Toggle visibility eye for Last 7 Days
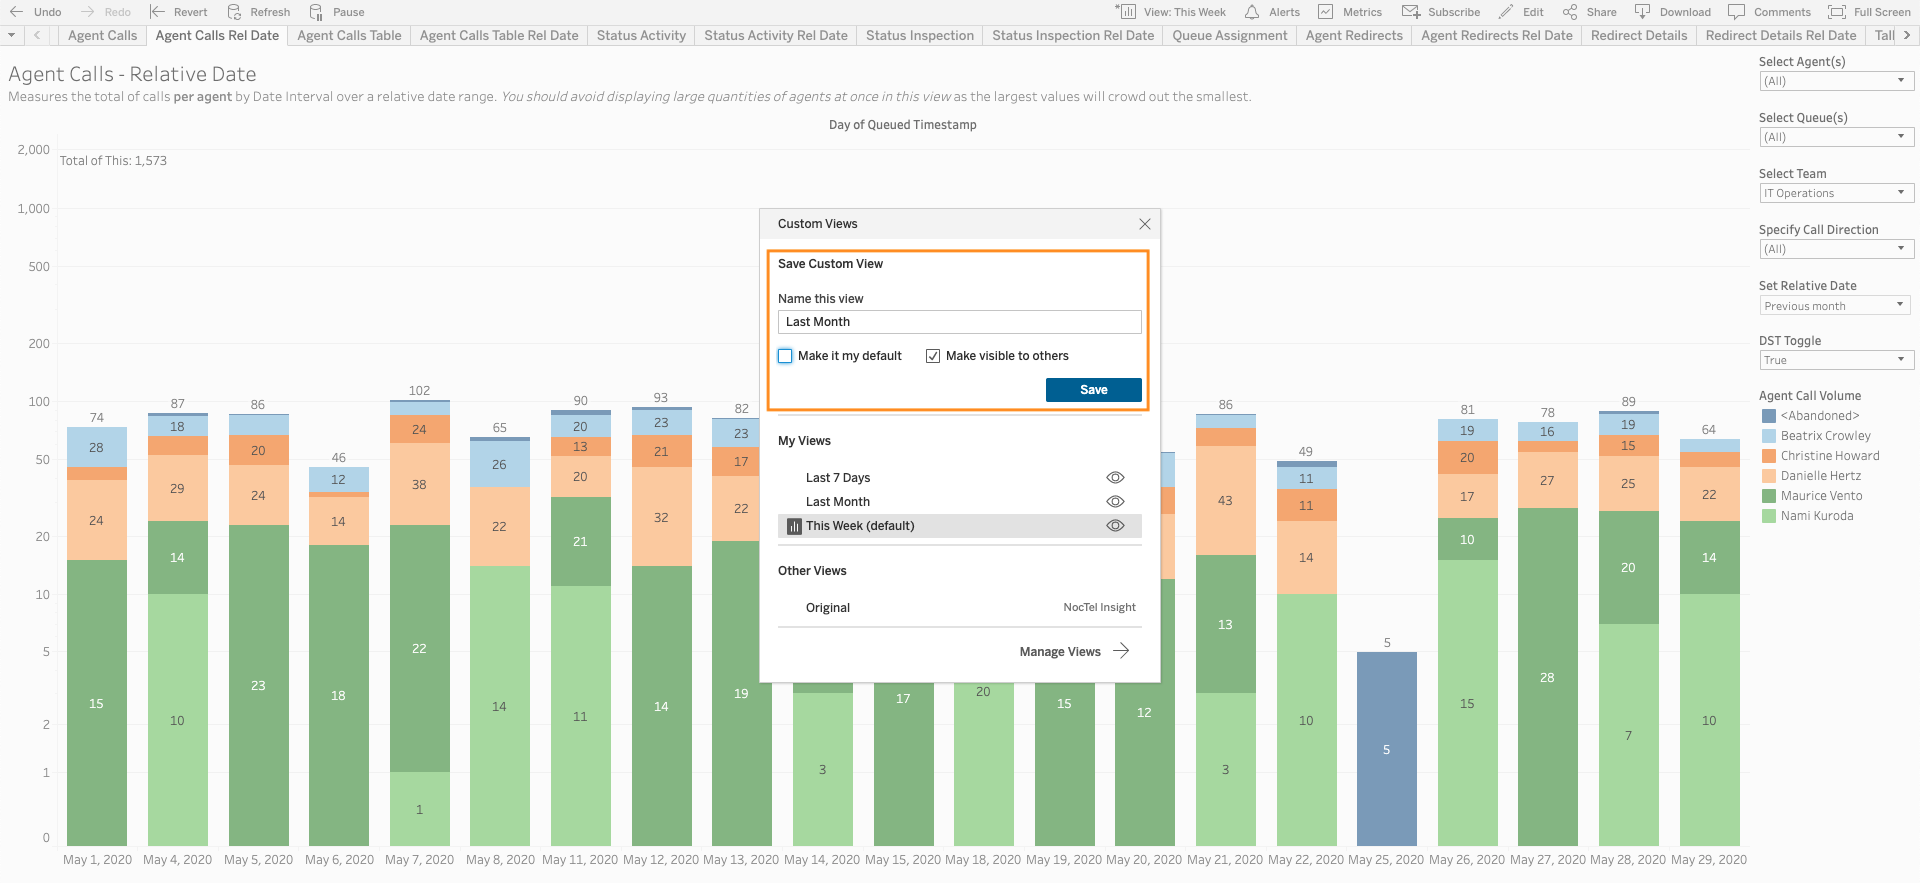 [1115, 478]
